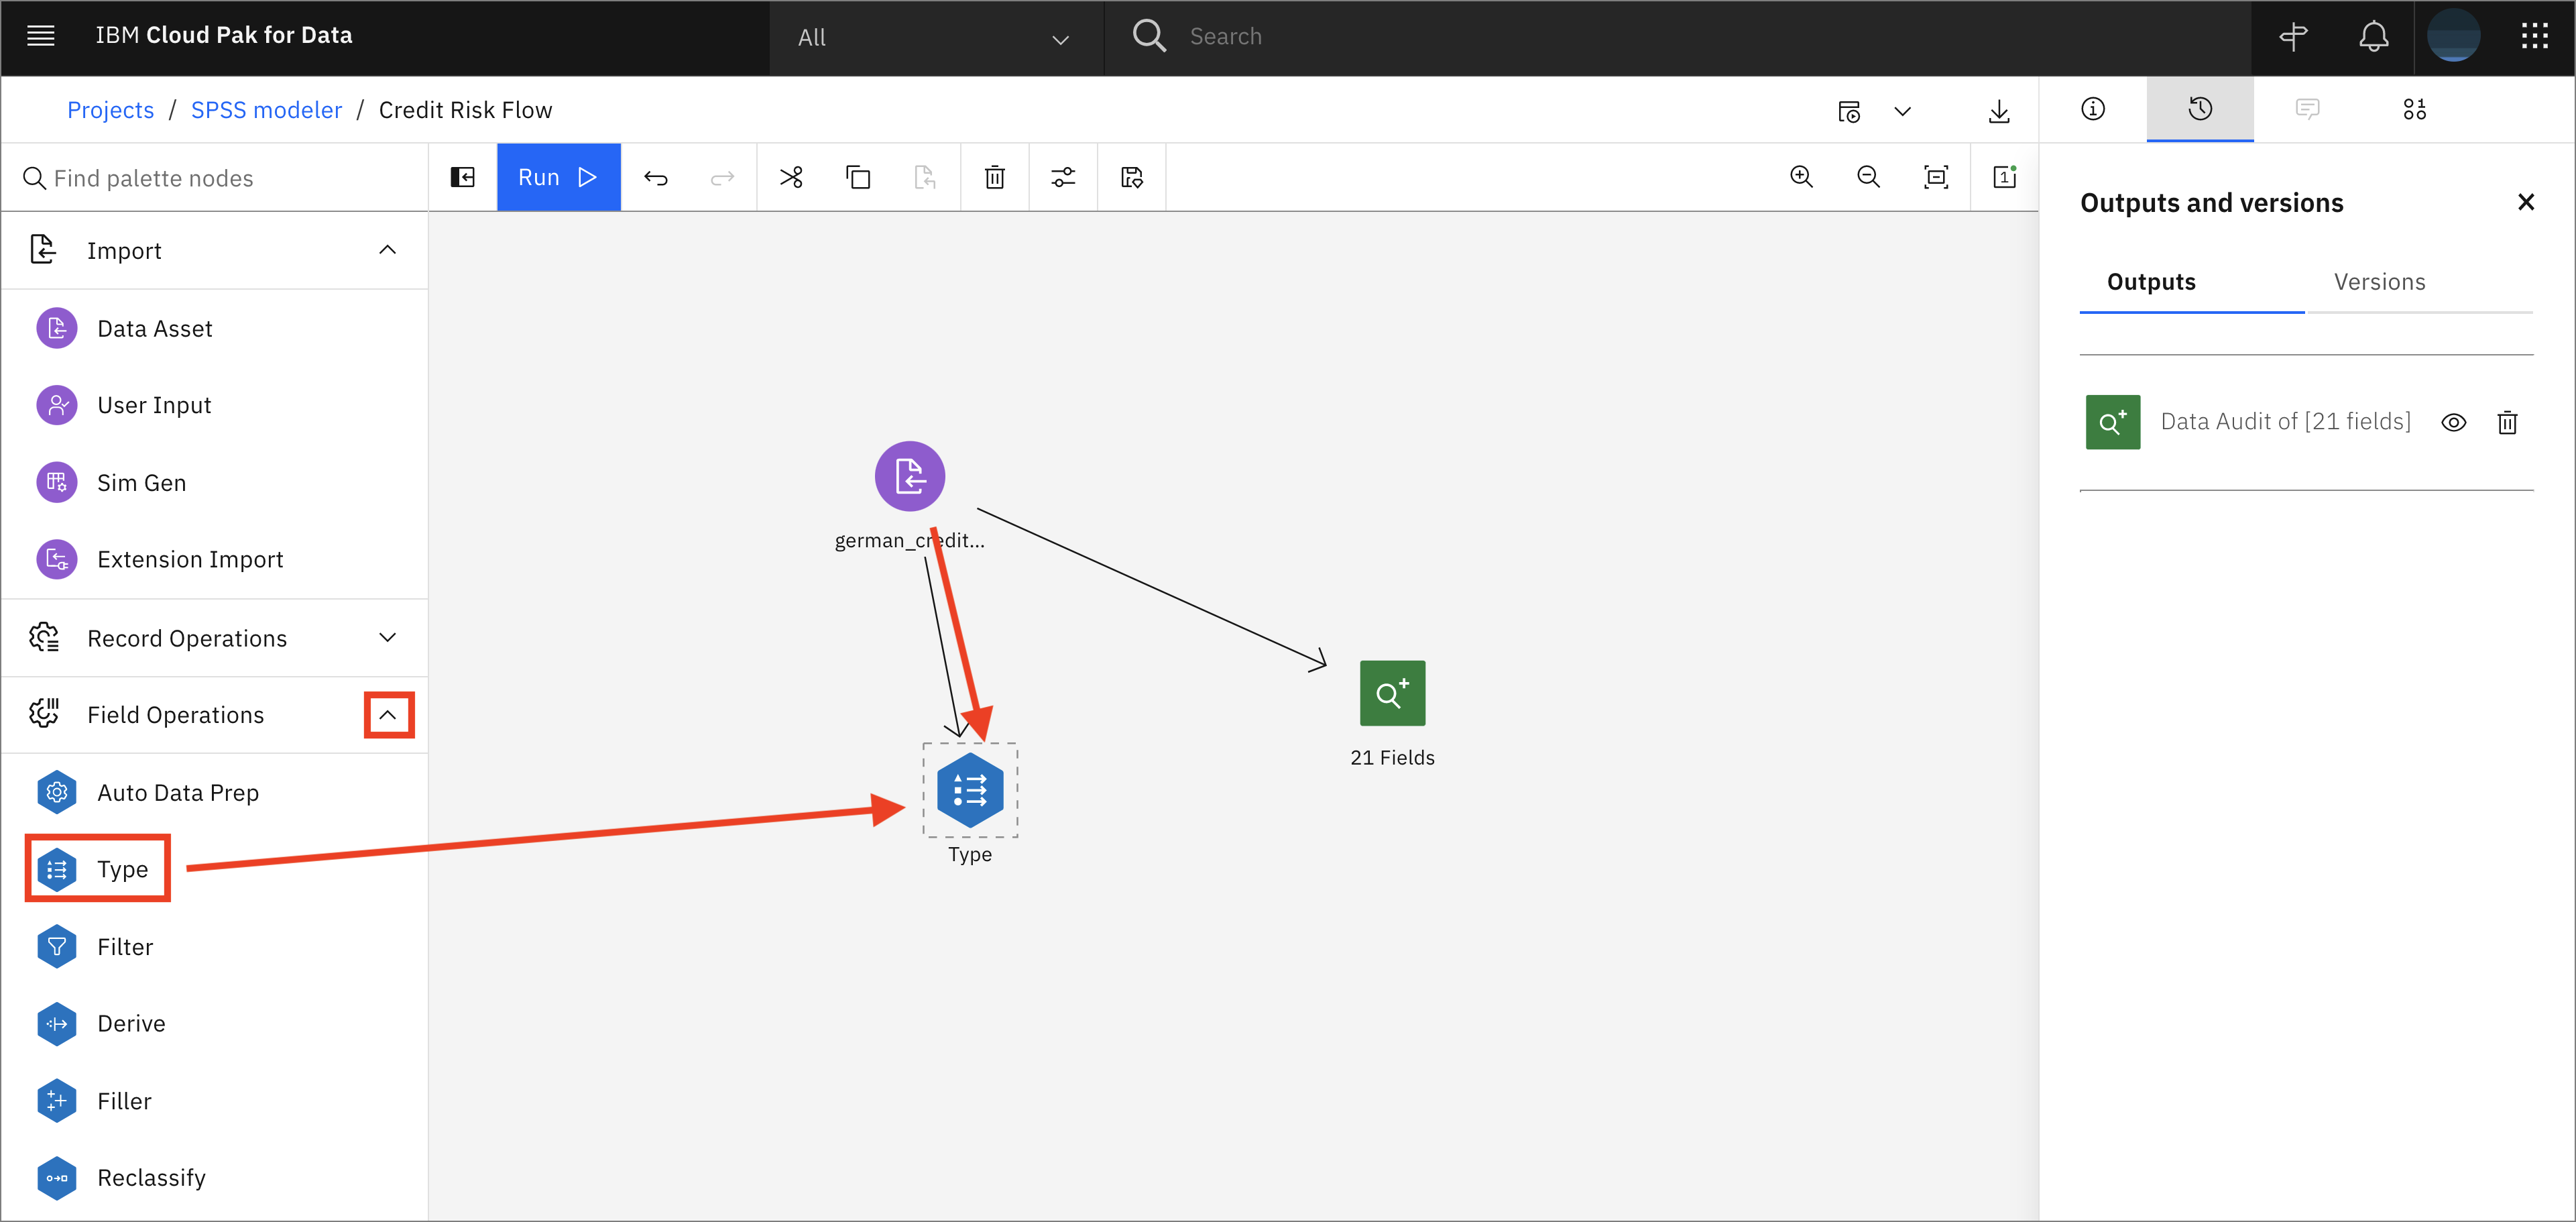Toggle the information panel icon
The height and width of the screenshot is (1222, 2576).
(2092, 109)
